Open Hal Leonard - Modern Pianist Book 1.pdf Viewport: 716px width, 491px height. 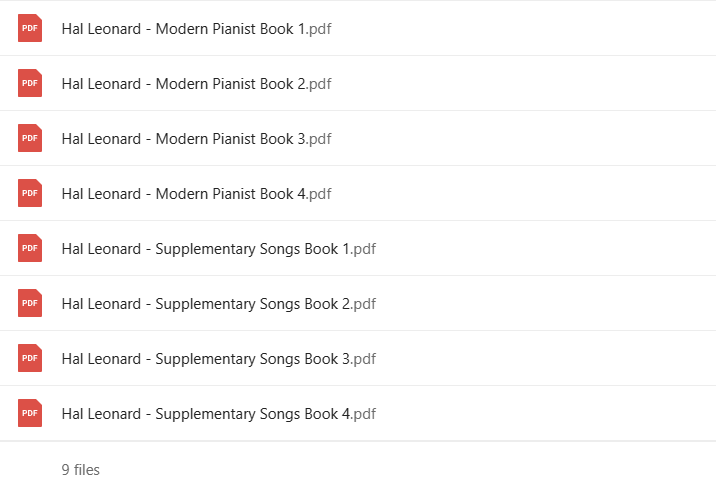pyautogui.click(x=196, y=29)
